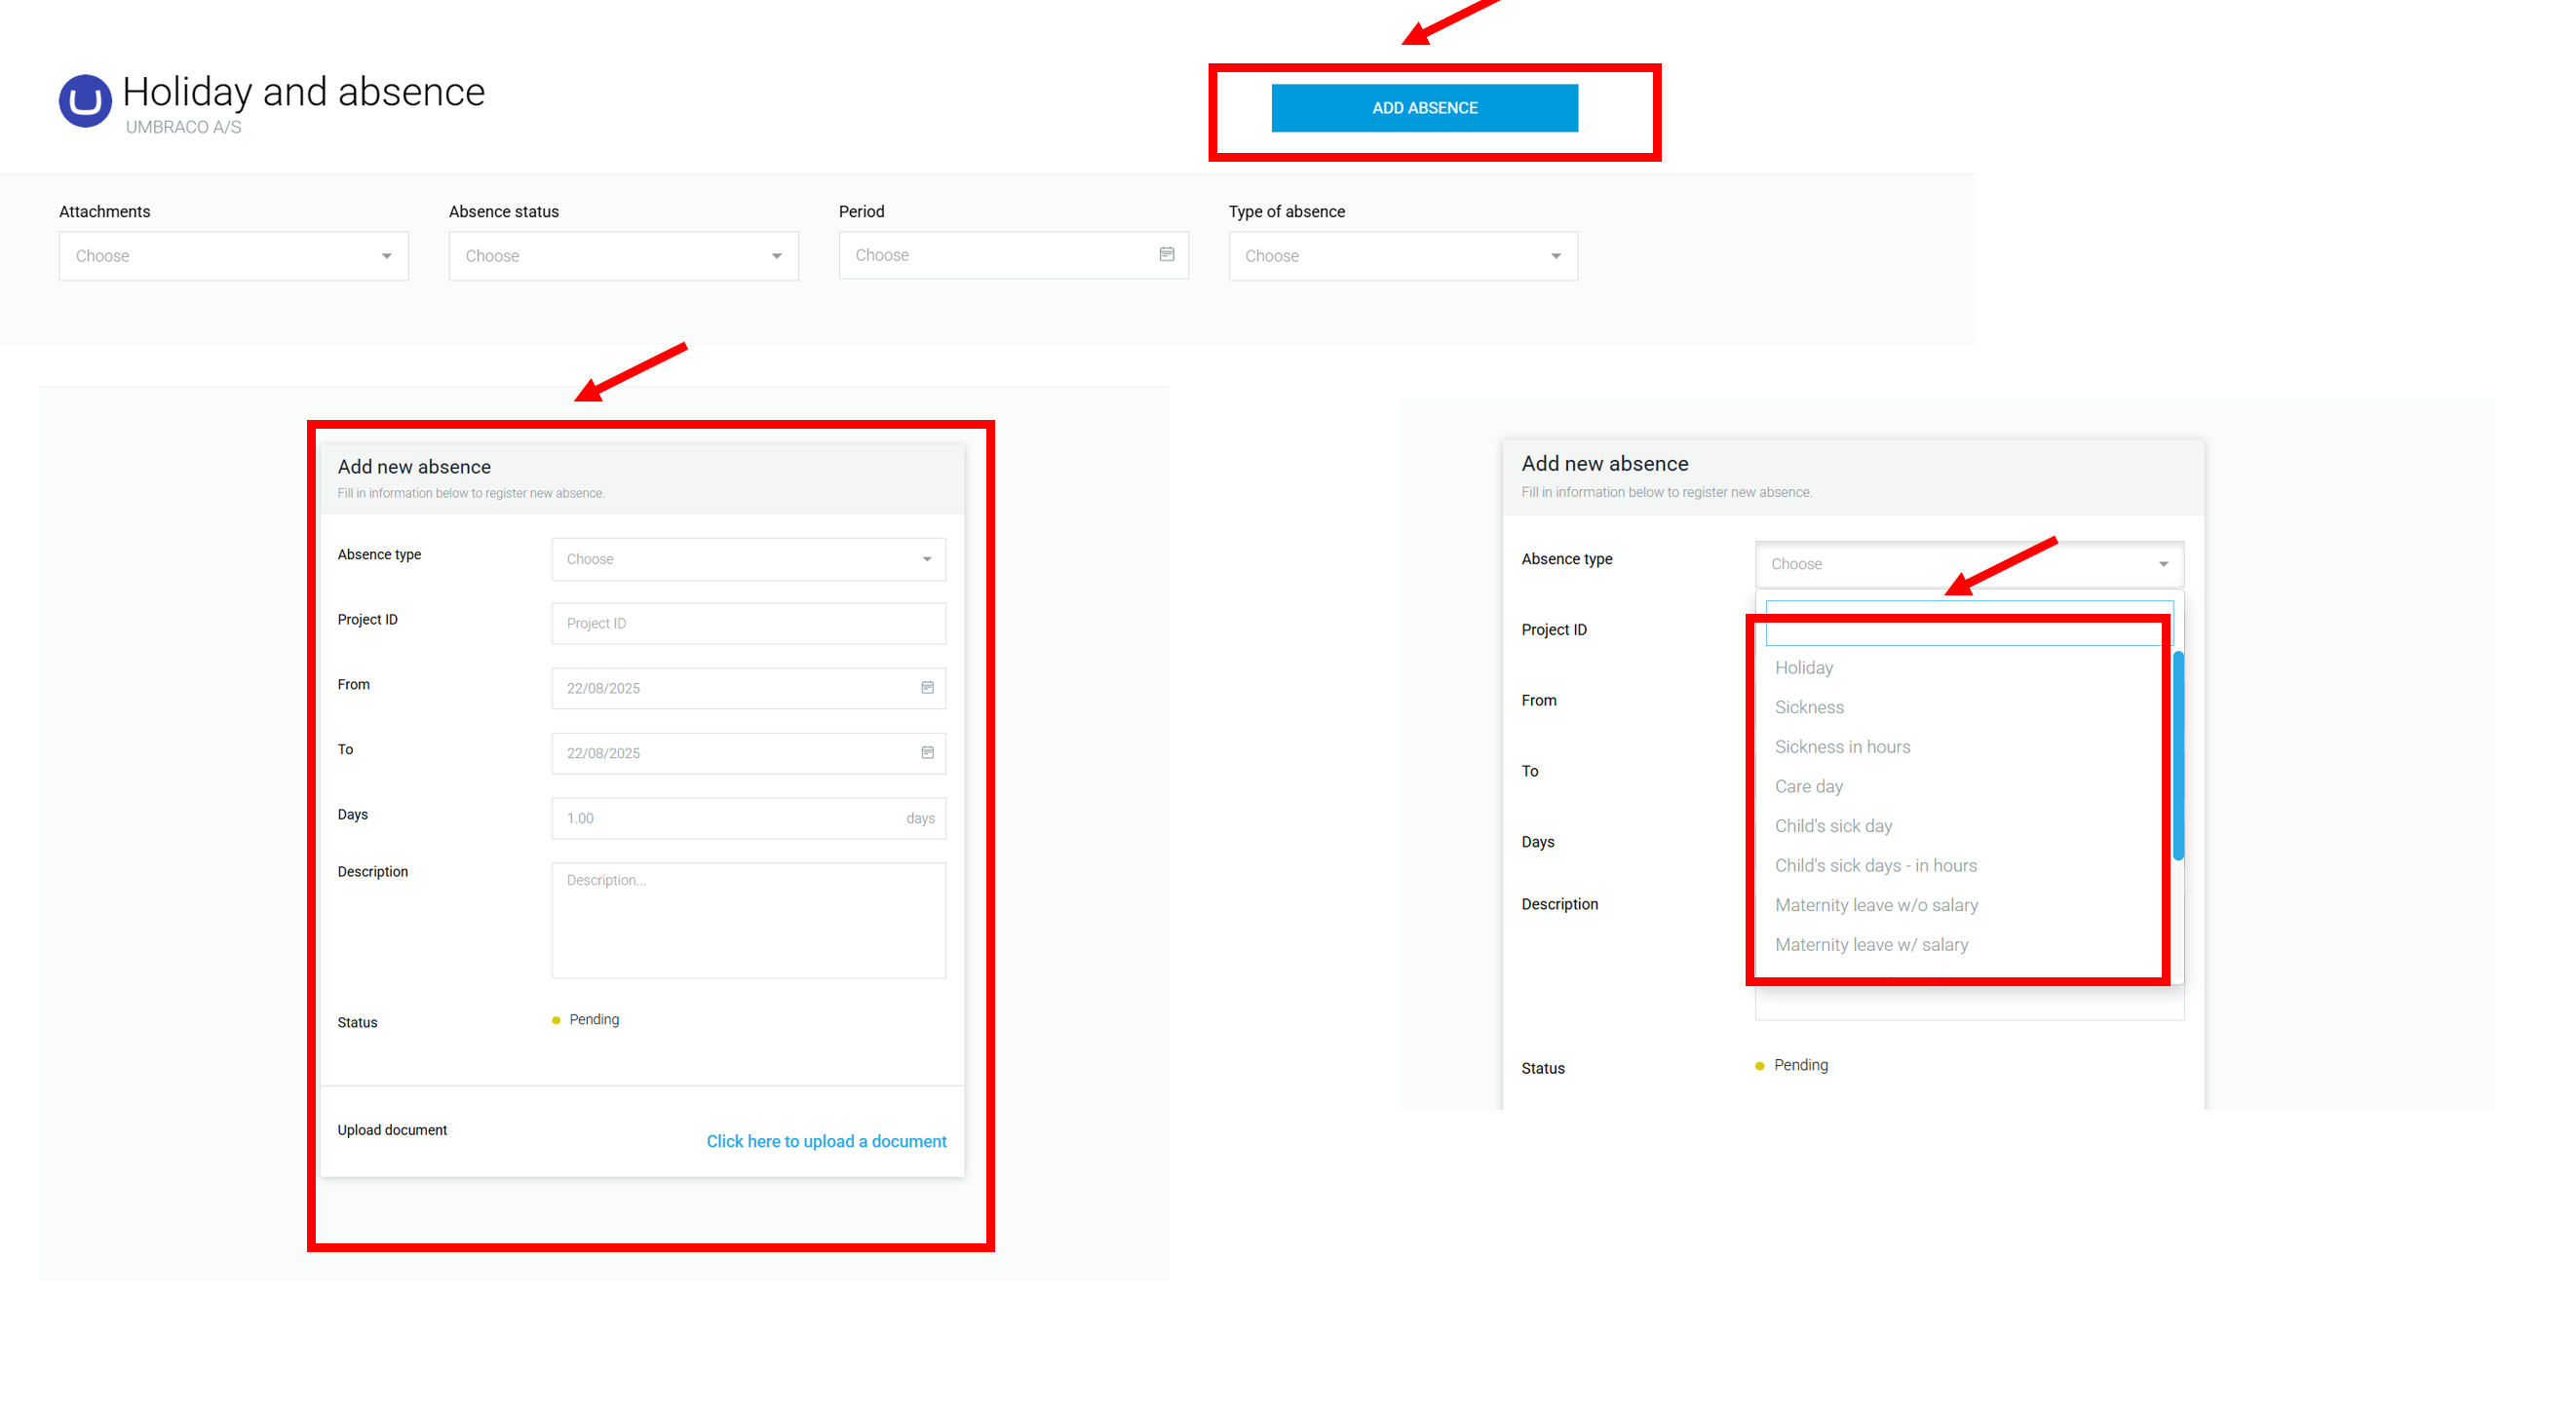
Task: Click the absence type list scrollbar
Action: click(2177, 755)
